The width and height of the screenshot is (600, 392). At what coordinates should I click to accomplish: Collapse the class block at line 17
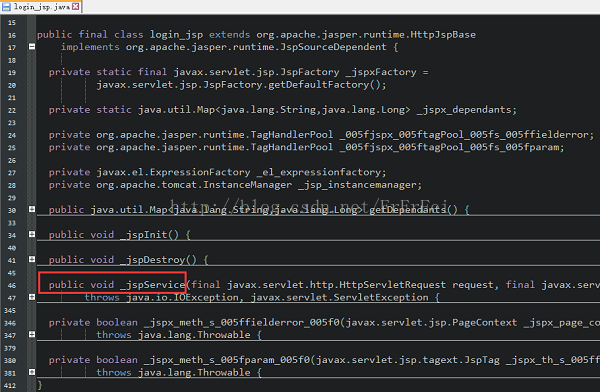pyautogui.click(x=32, y=46)
